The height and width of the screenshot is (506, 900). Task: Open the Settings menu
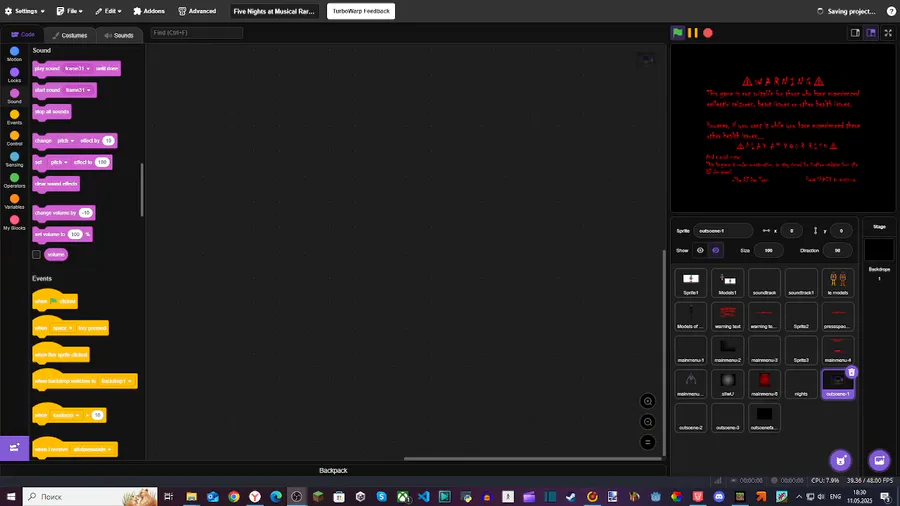[x=25, y=11]
